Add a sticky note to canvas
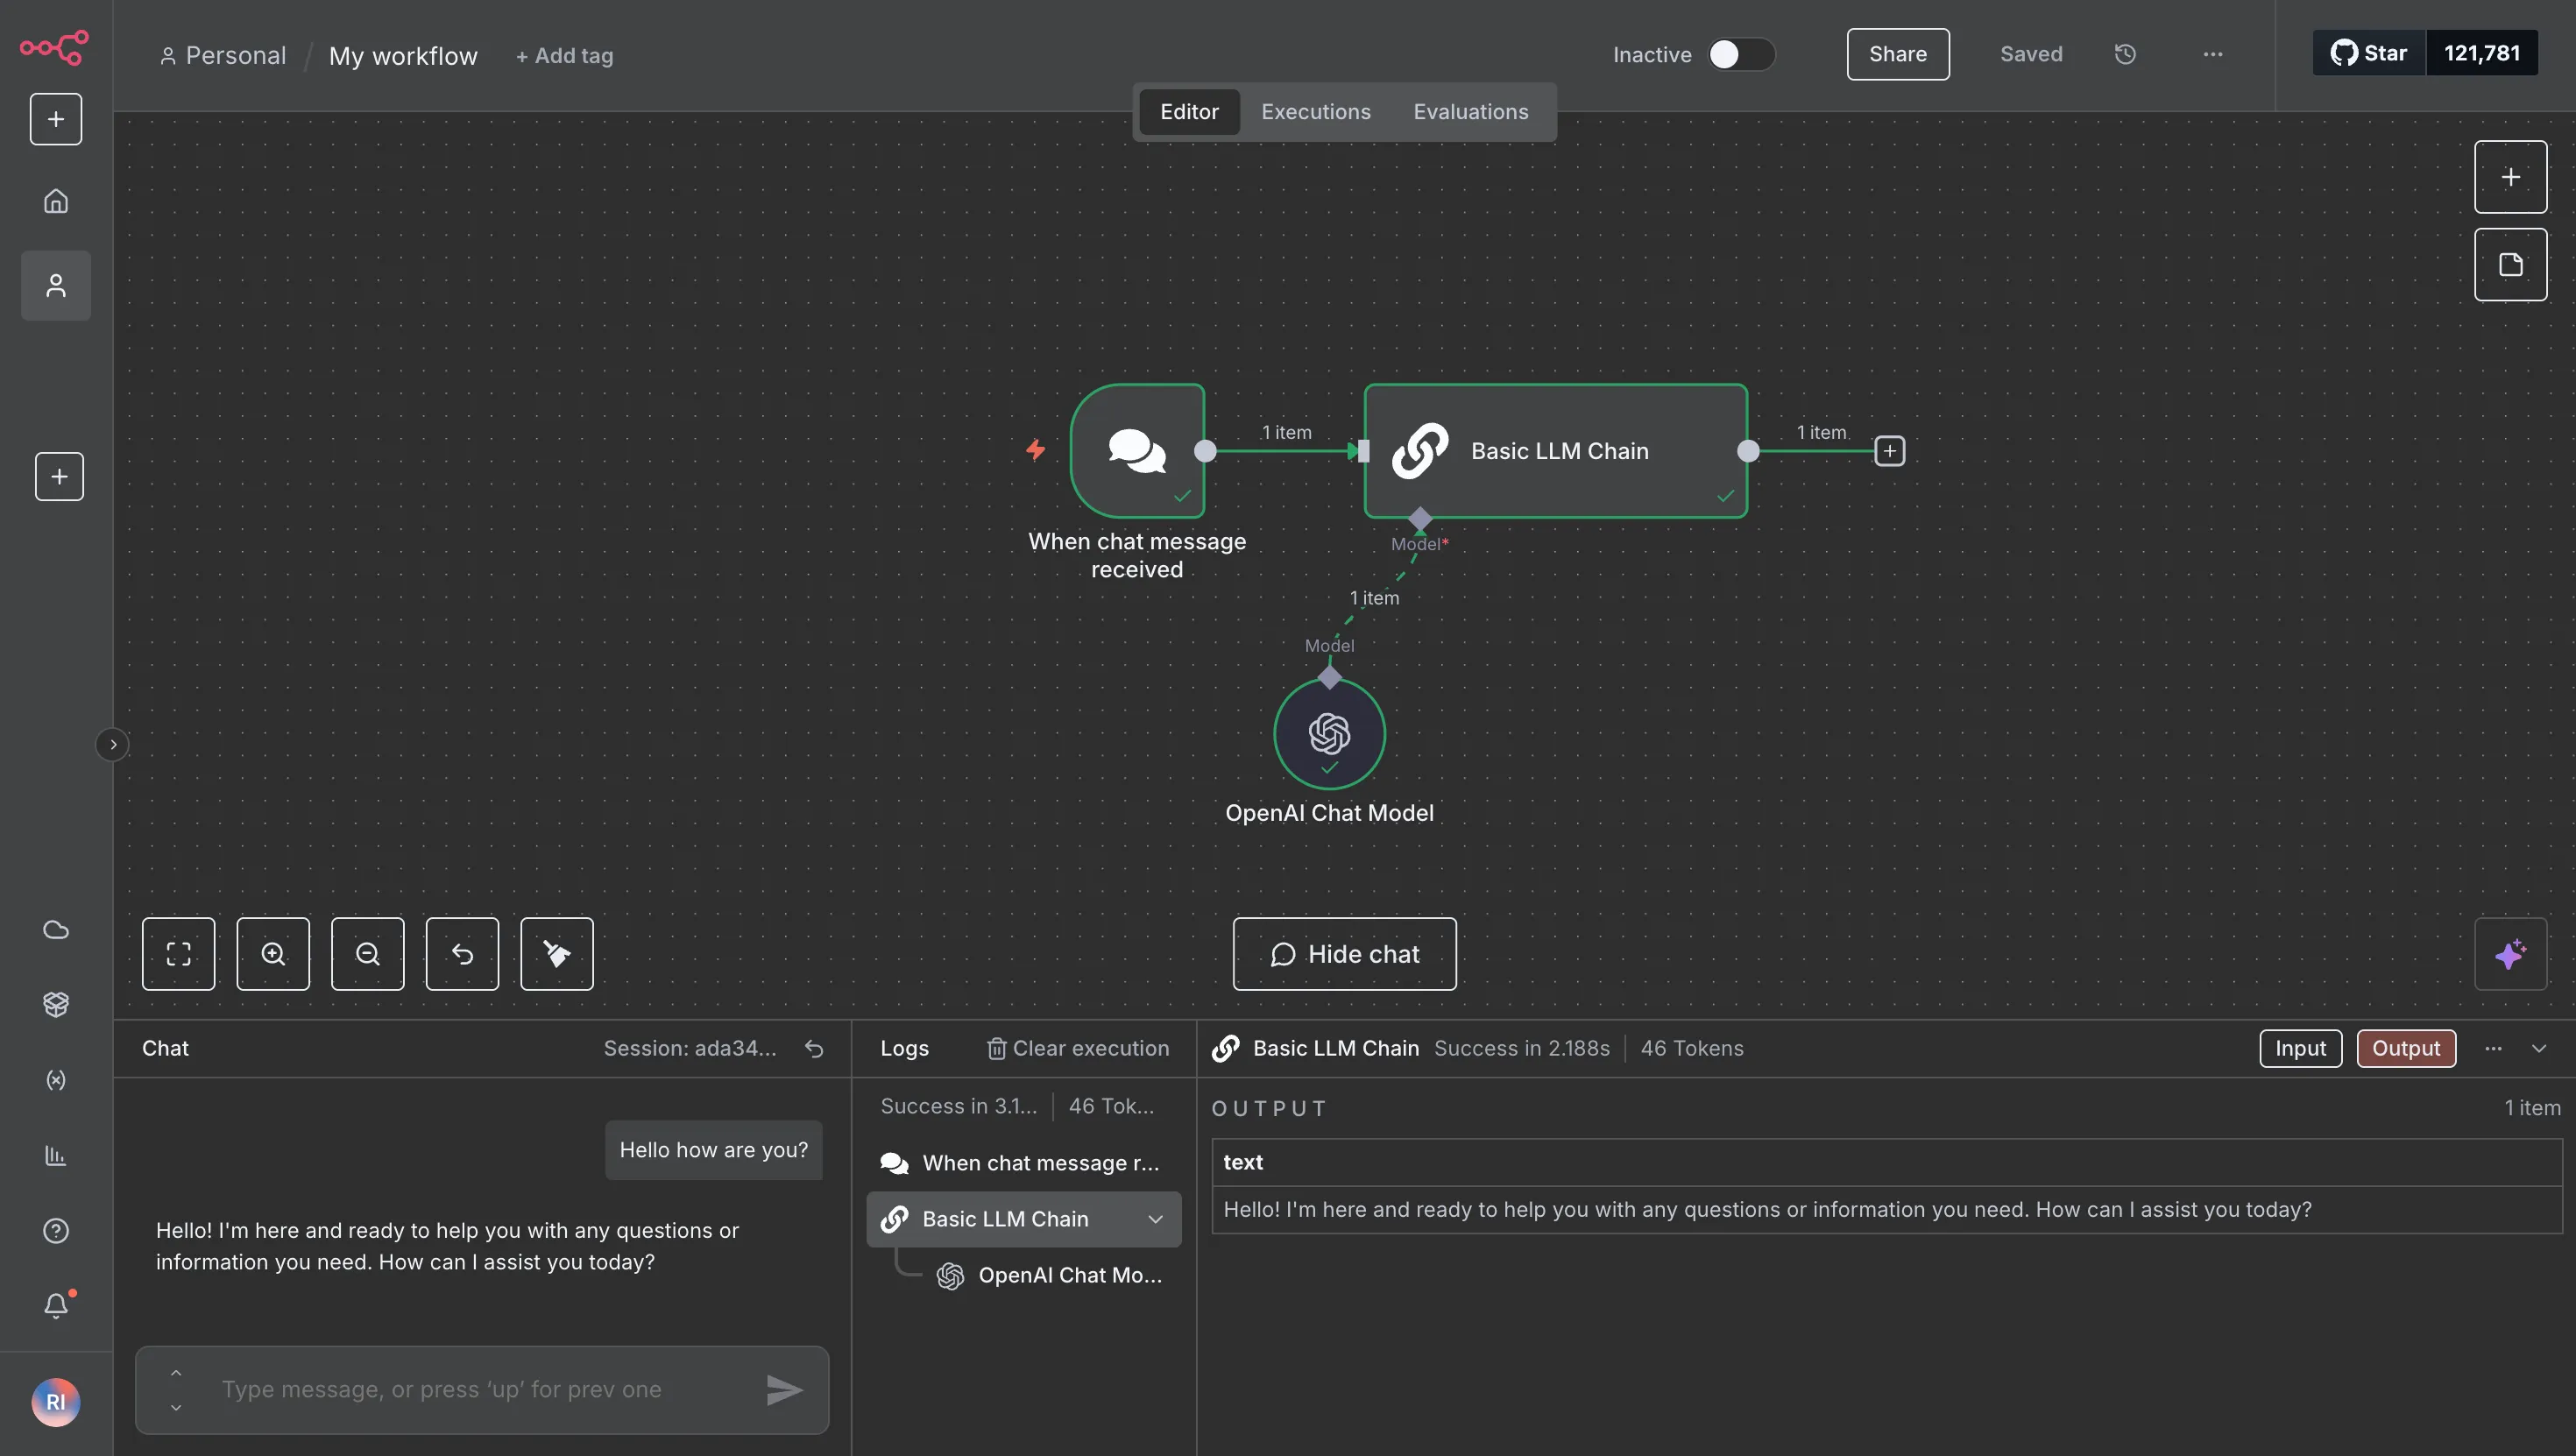Image resolution: width=2576 pixels, height=1456 pixels. pyautogui.click(x=2509, y=264)
